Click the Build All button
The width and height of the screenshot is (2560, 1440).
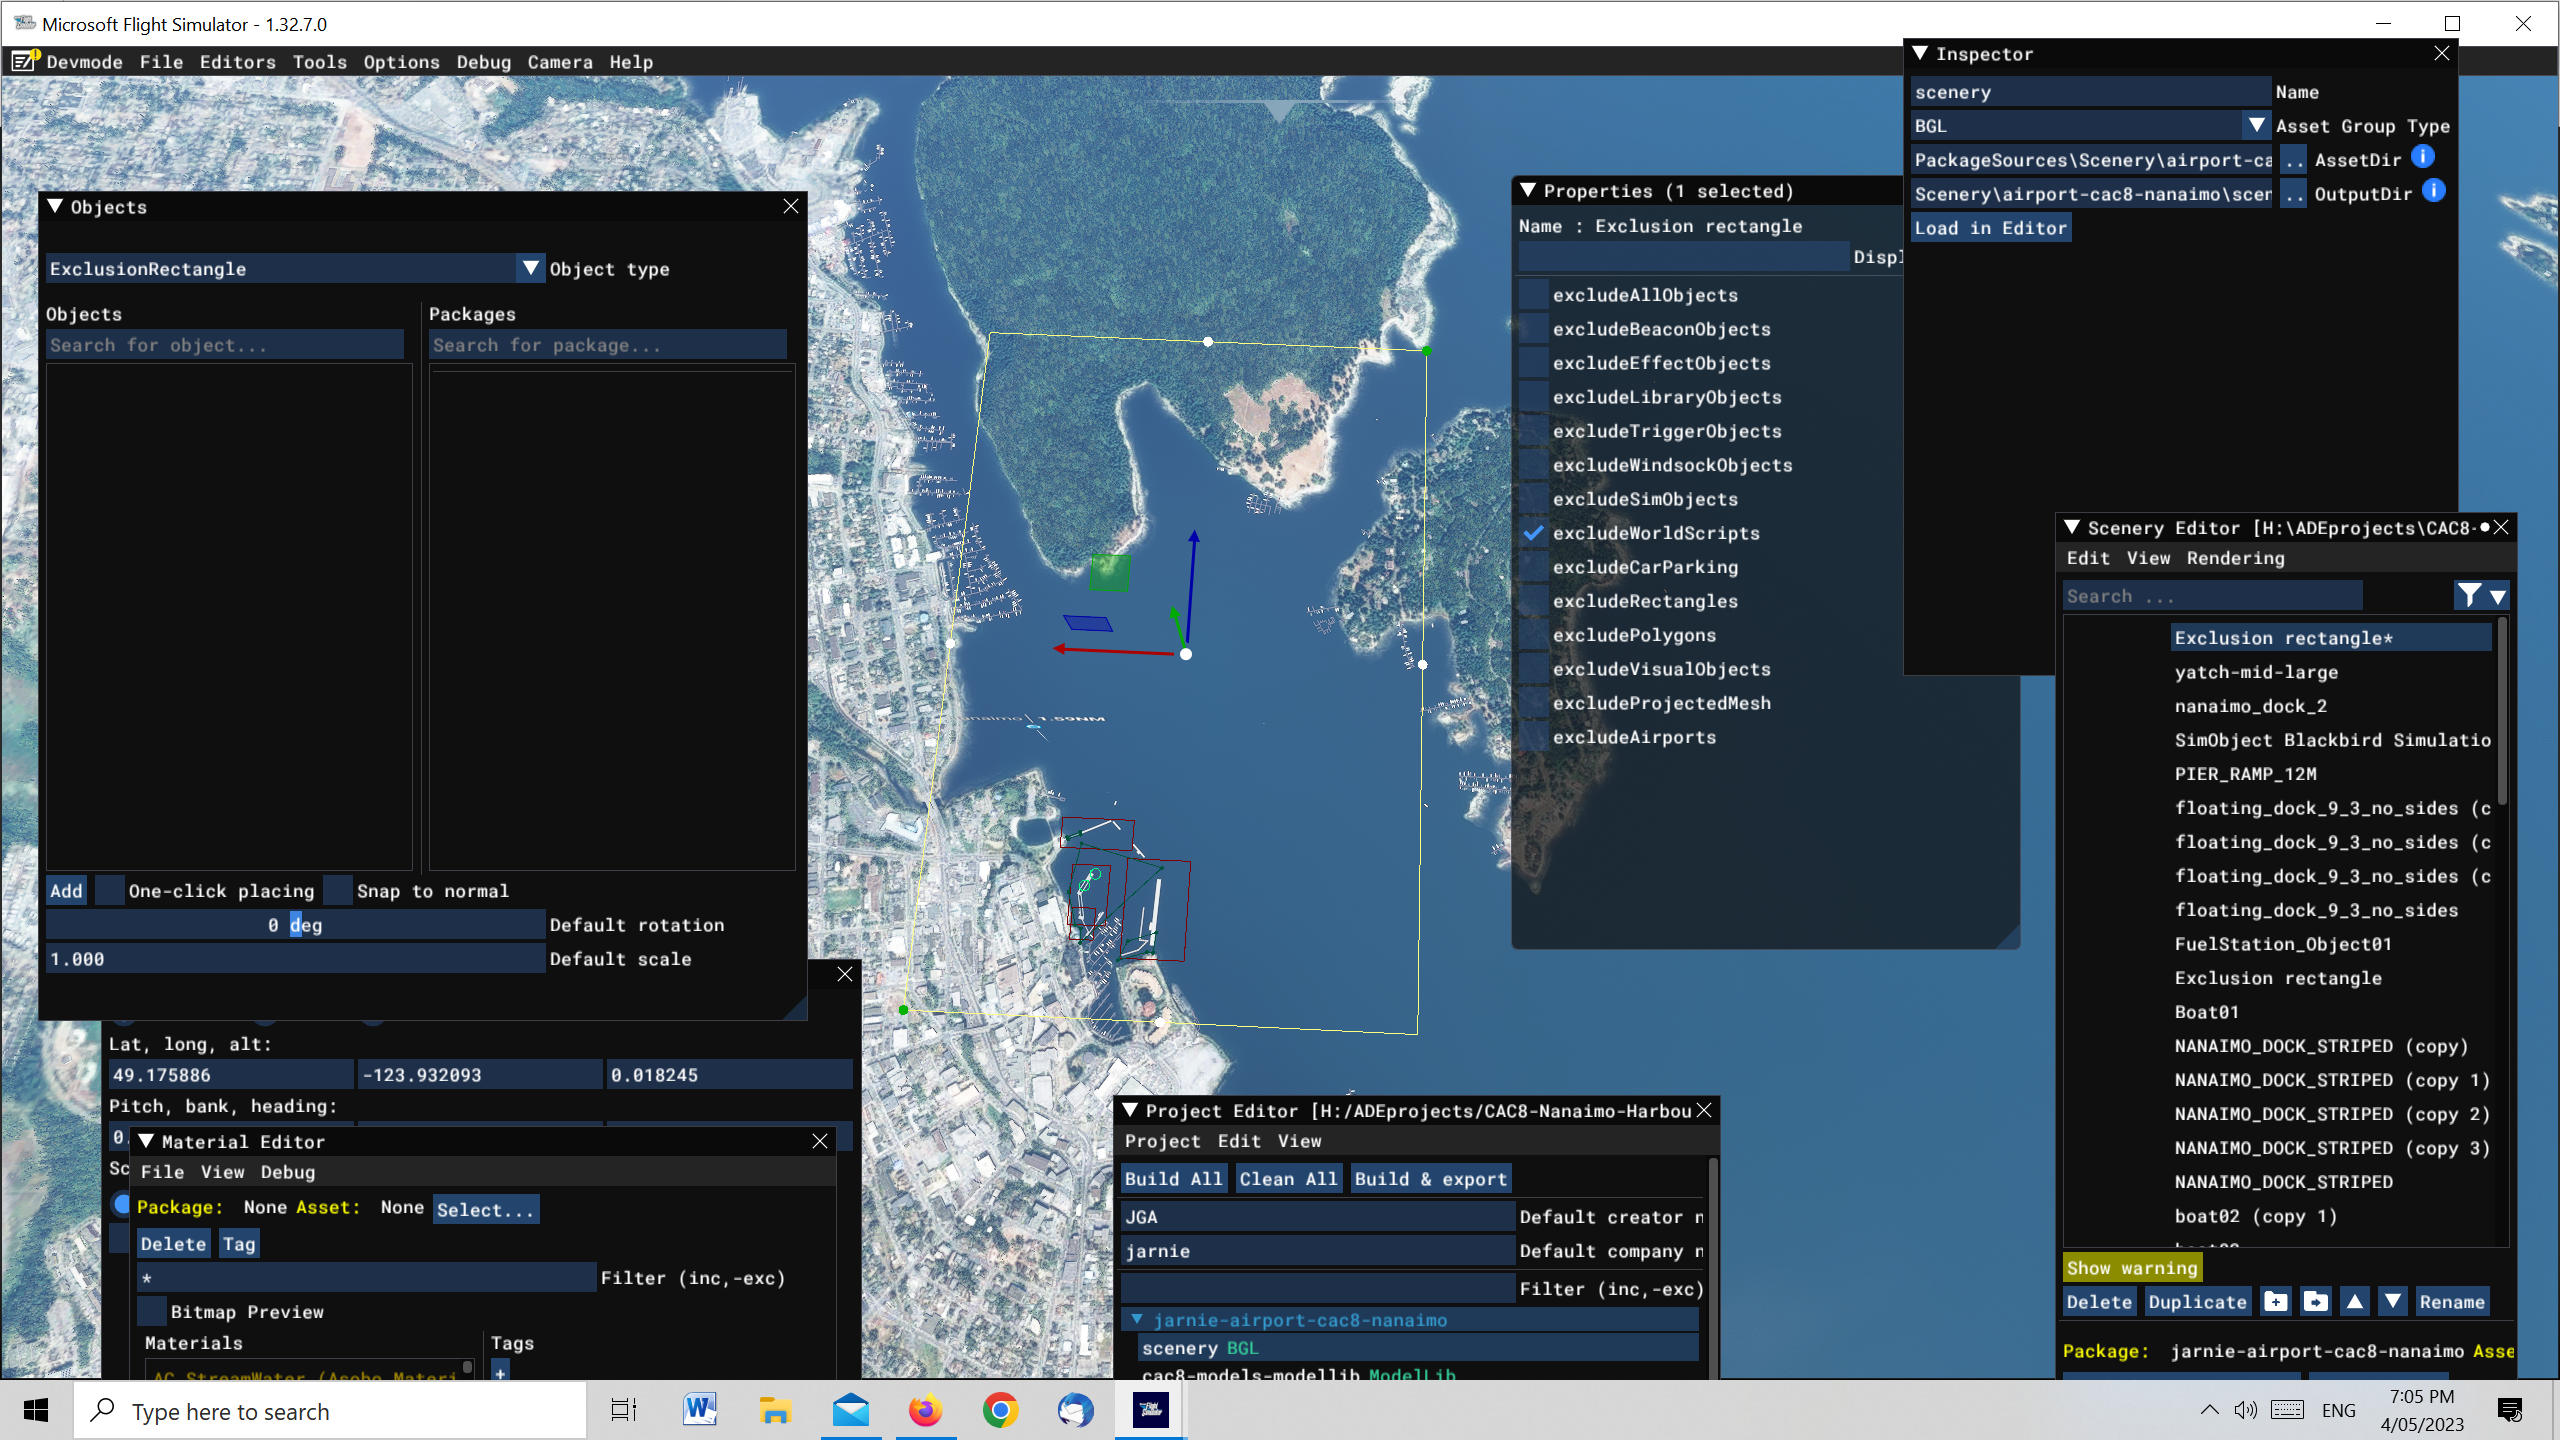[x=1173, y=1179]
